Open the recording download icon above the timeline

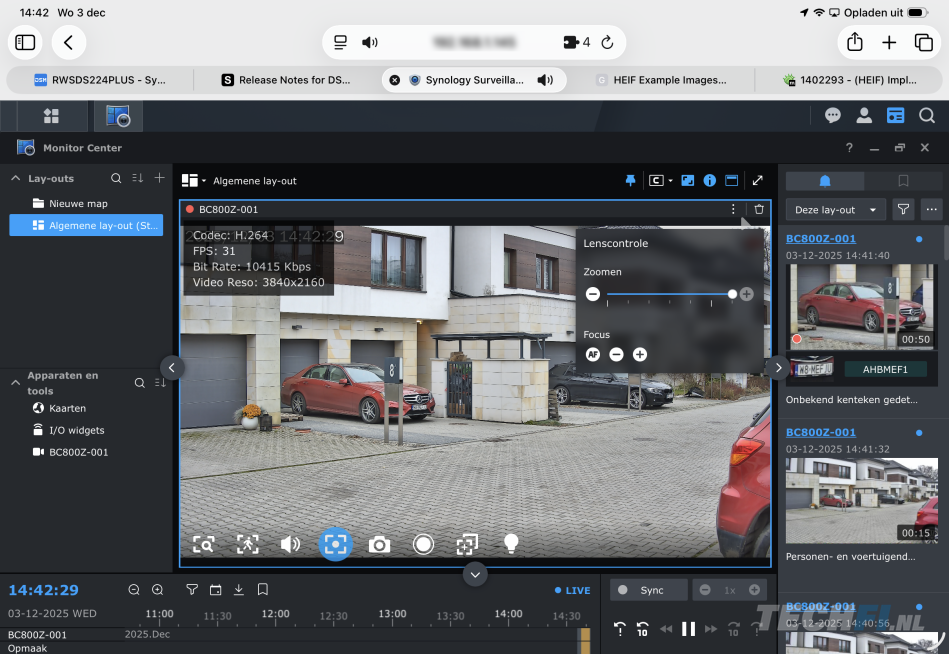pos(238,589)
